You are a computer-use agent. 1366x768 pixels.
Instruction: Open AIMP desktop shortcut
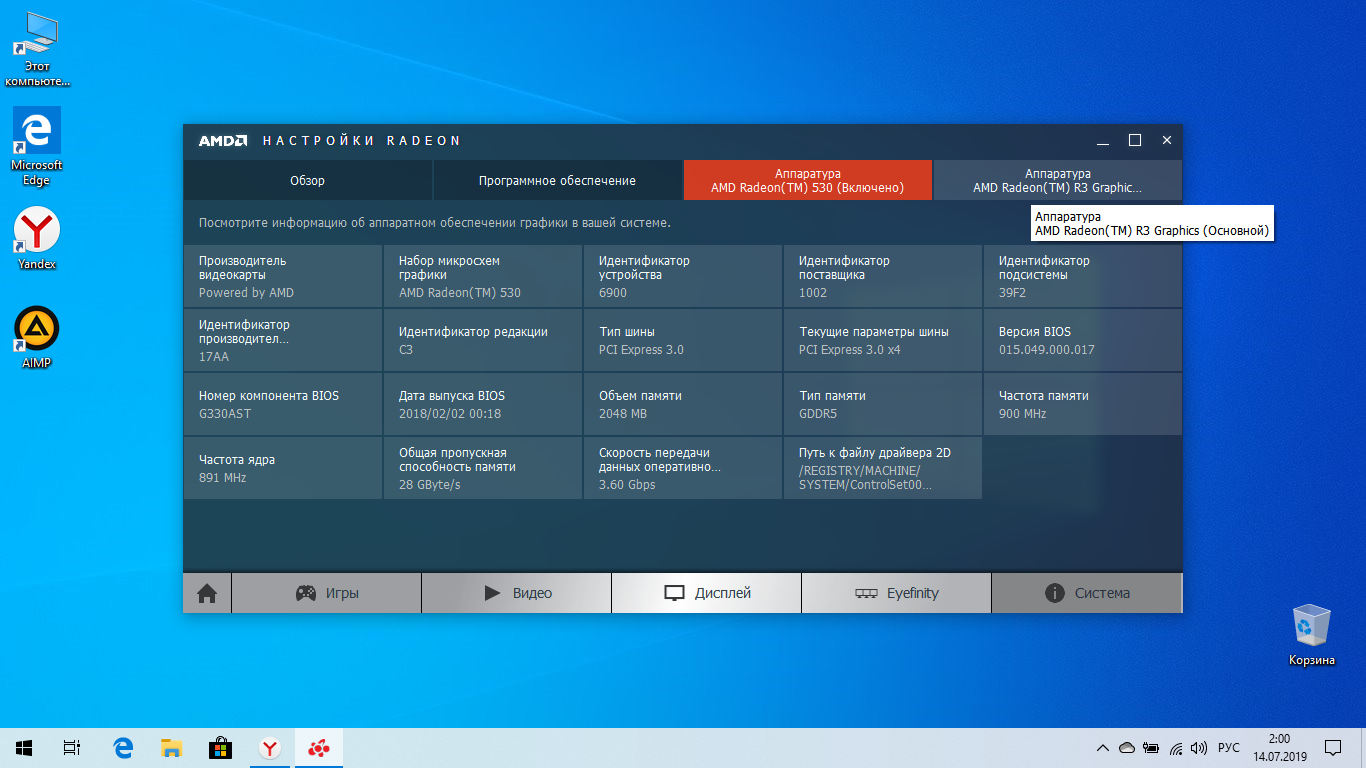pos(37,337)
